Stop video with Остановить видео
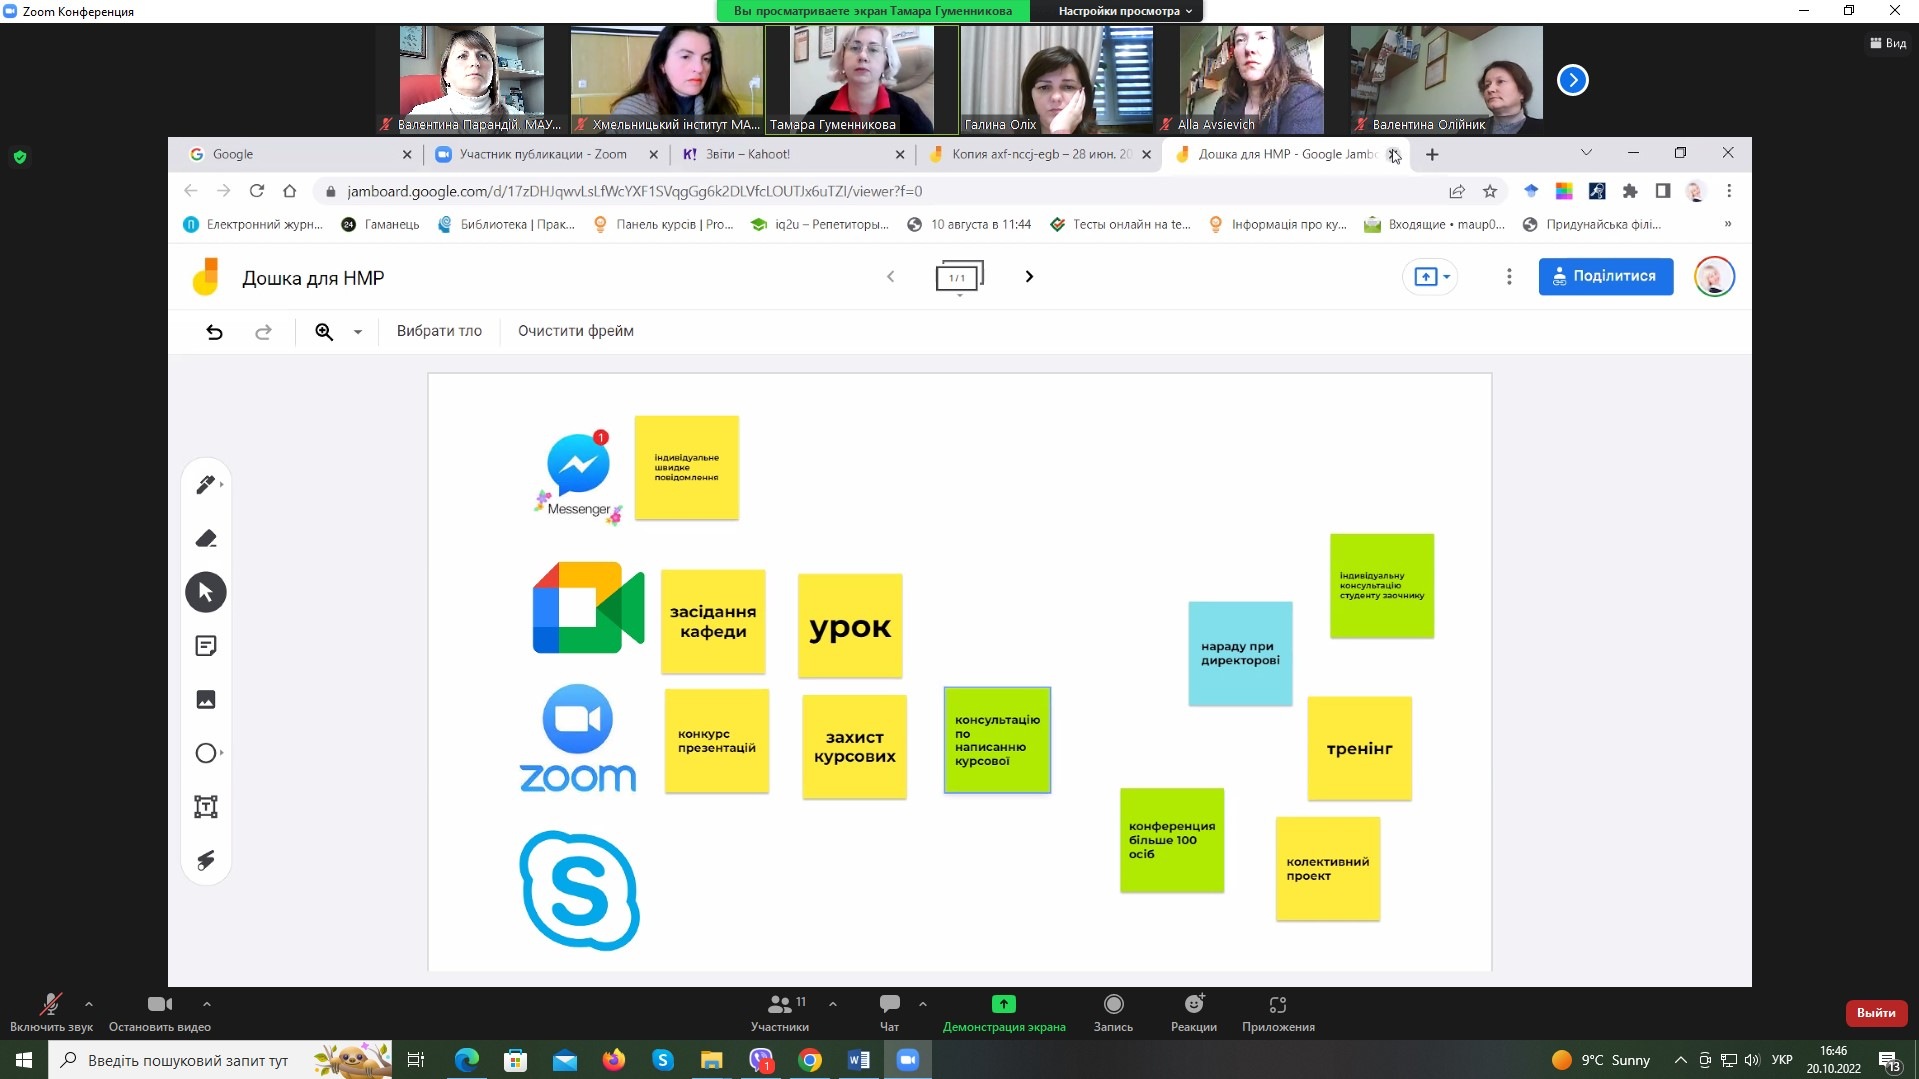 click(159, 1012)
